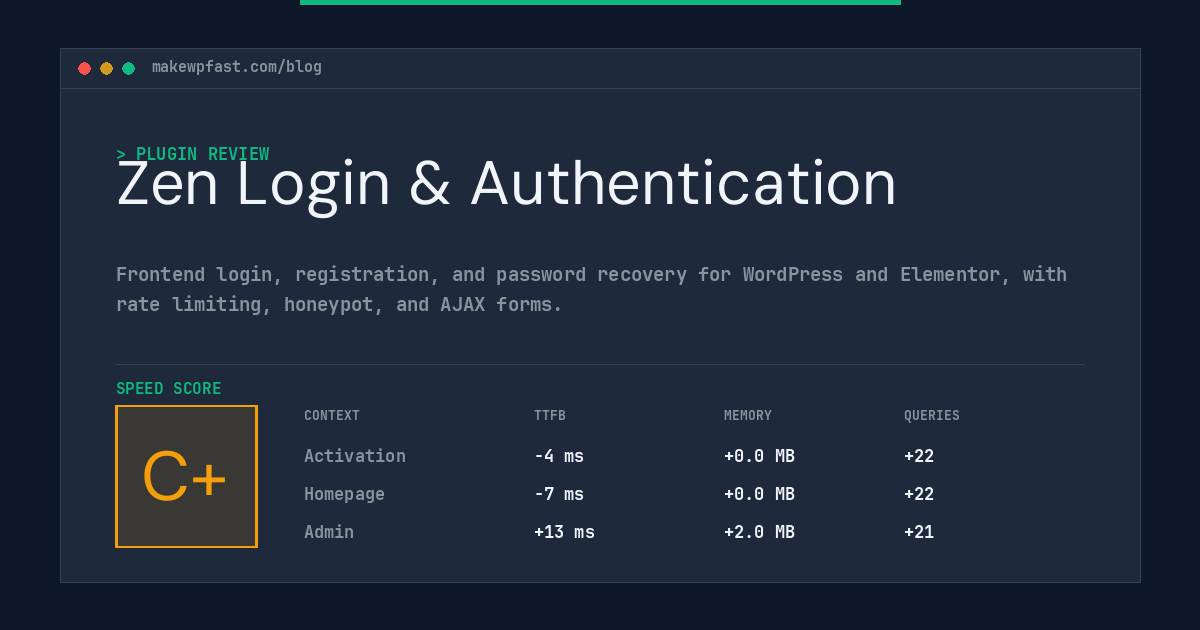Click the Activation memory '+0.0 MB' value
The image size is (1200, 630).
coord(759,456)
